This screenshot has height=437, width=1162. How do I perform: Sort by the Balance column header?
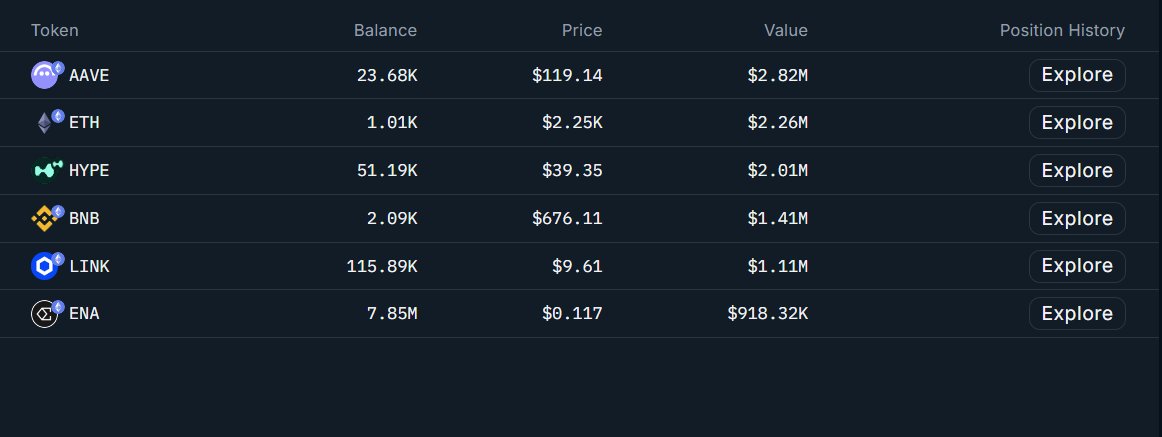pos(385,30)
